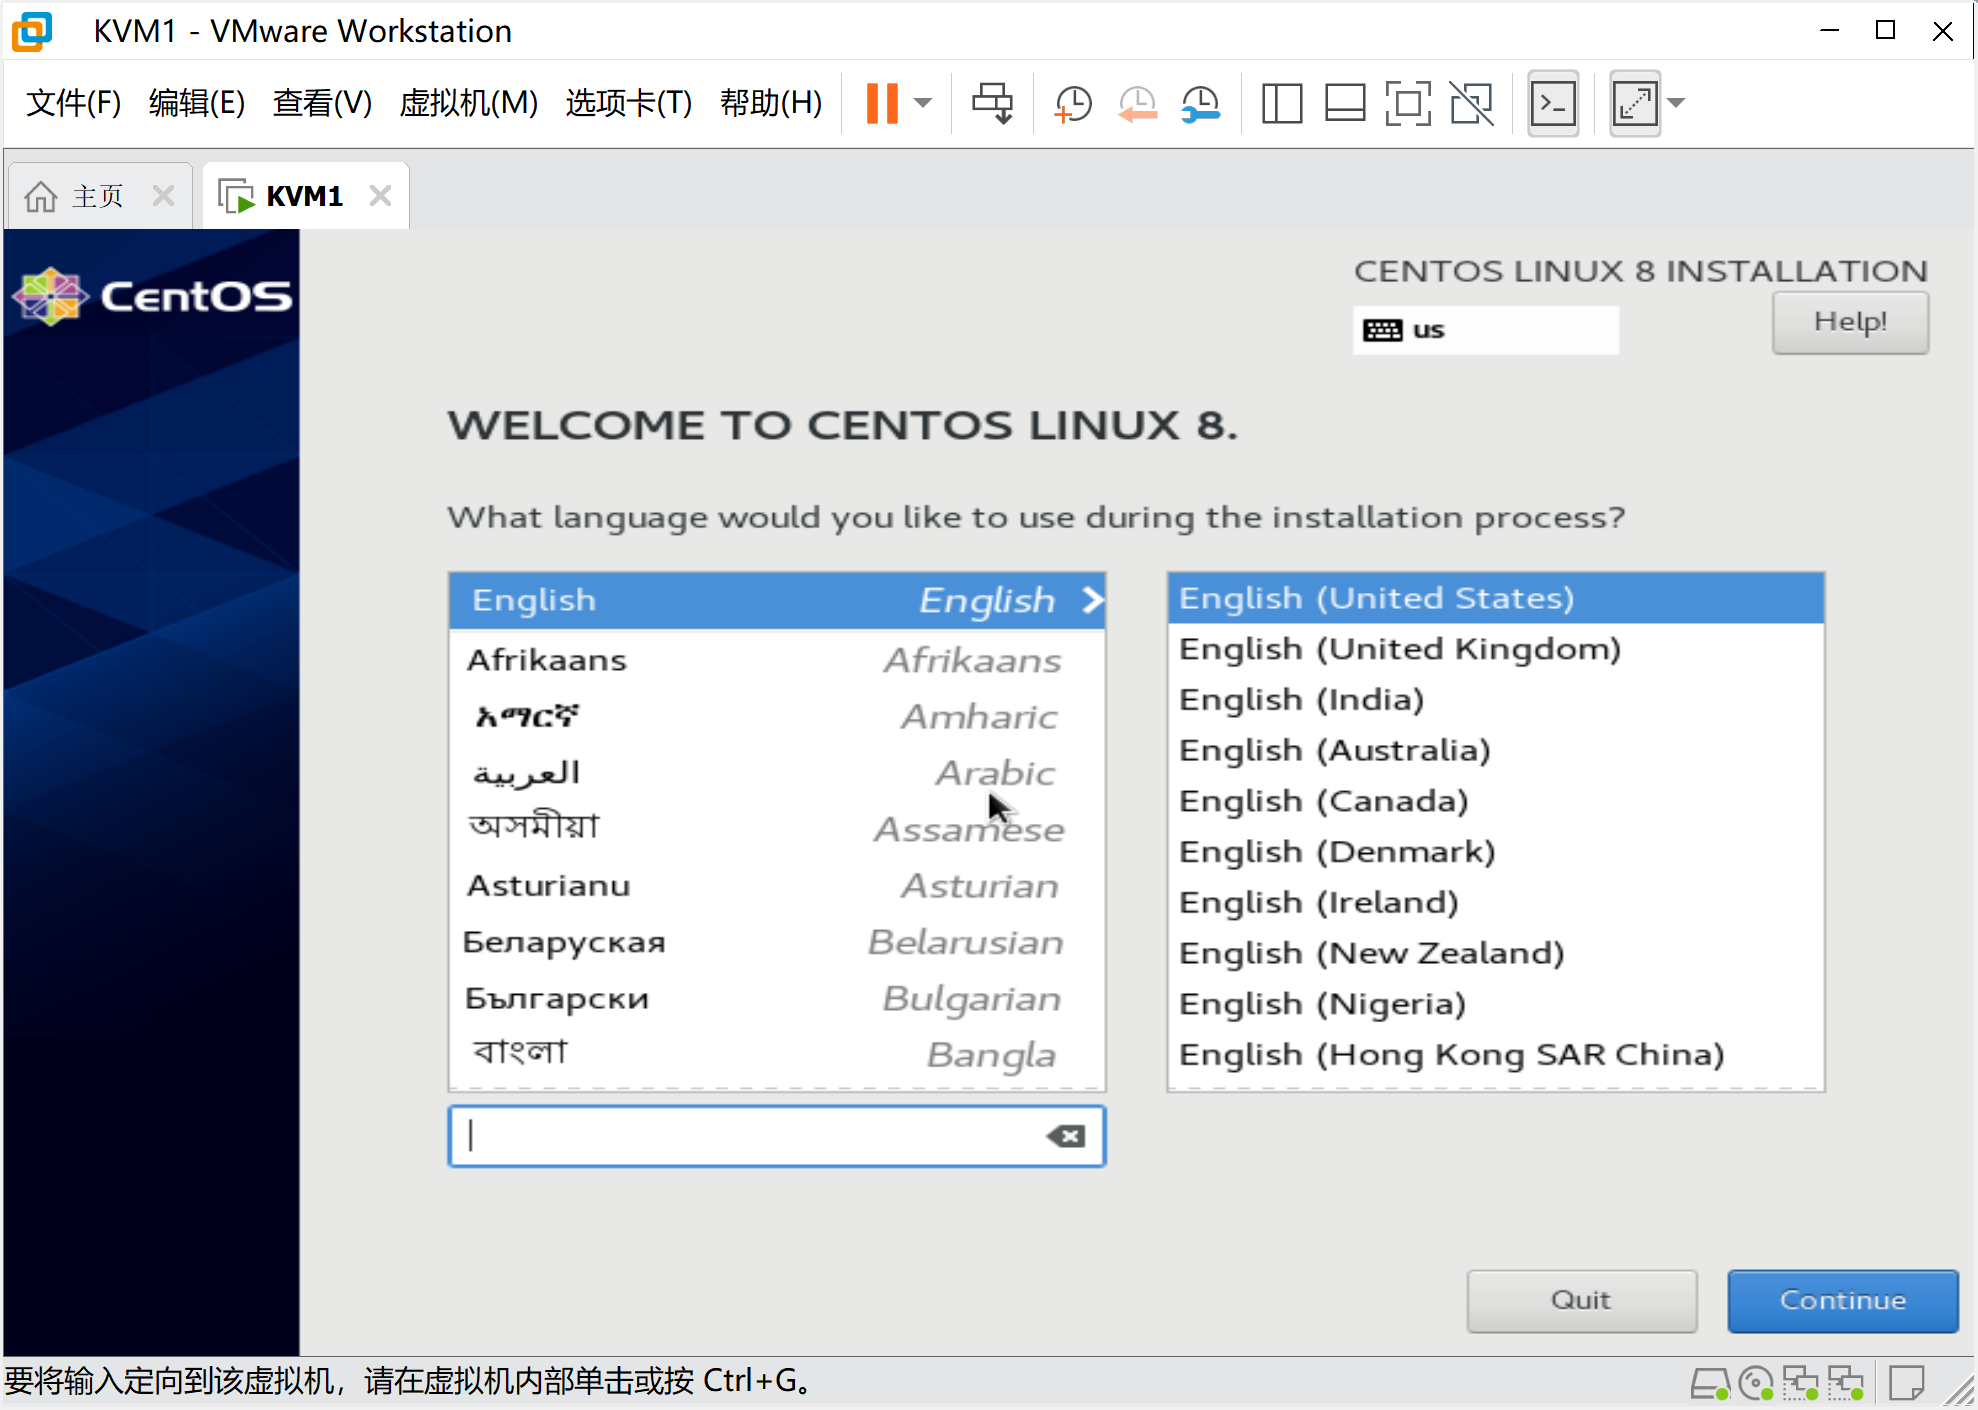
Task: Click the Help! button
Action: (1850, 322)
